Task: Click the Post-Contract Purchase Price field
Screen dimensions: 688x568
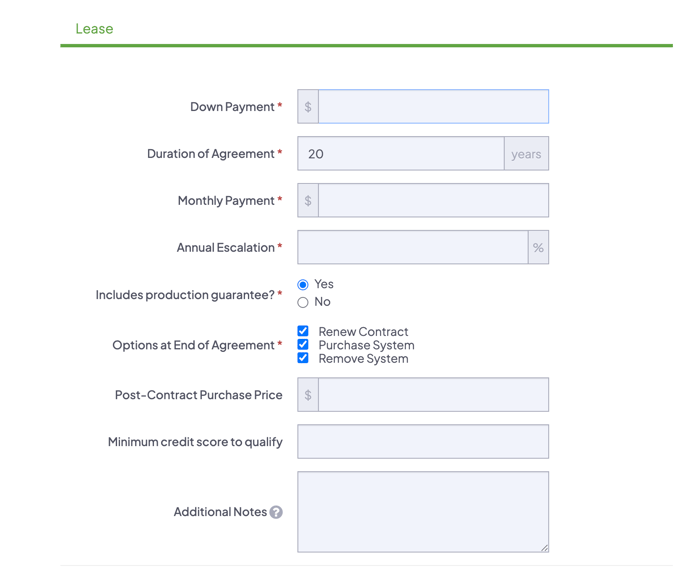Action: (x=433, y=395)
